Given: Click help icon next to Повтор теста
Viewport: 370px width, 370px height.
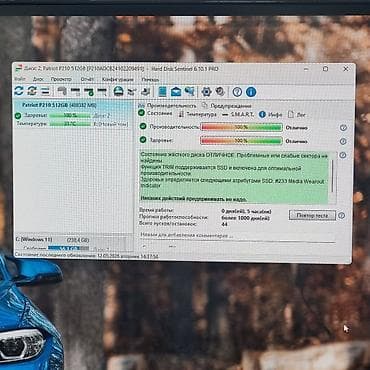Looking at the screenshot, I should [x=341, y=216].
